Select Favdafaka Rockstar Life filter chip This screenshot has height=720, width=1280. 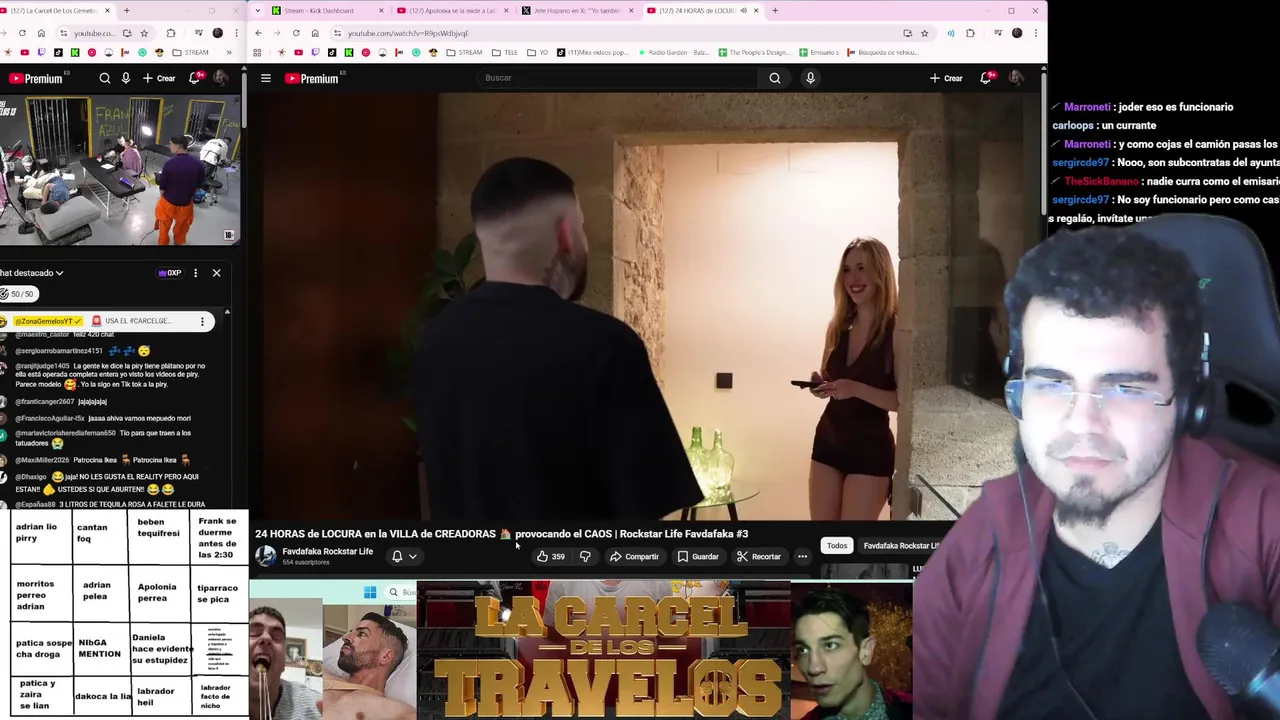pyautogui.click(x=900, y=546)
